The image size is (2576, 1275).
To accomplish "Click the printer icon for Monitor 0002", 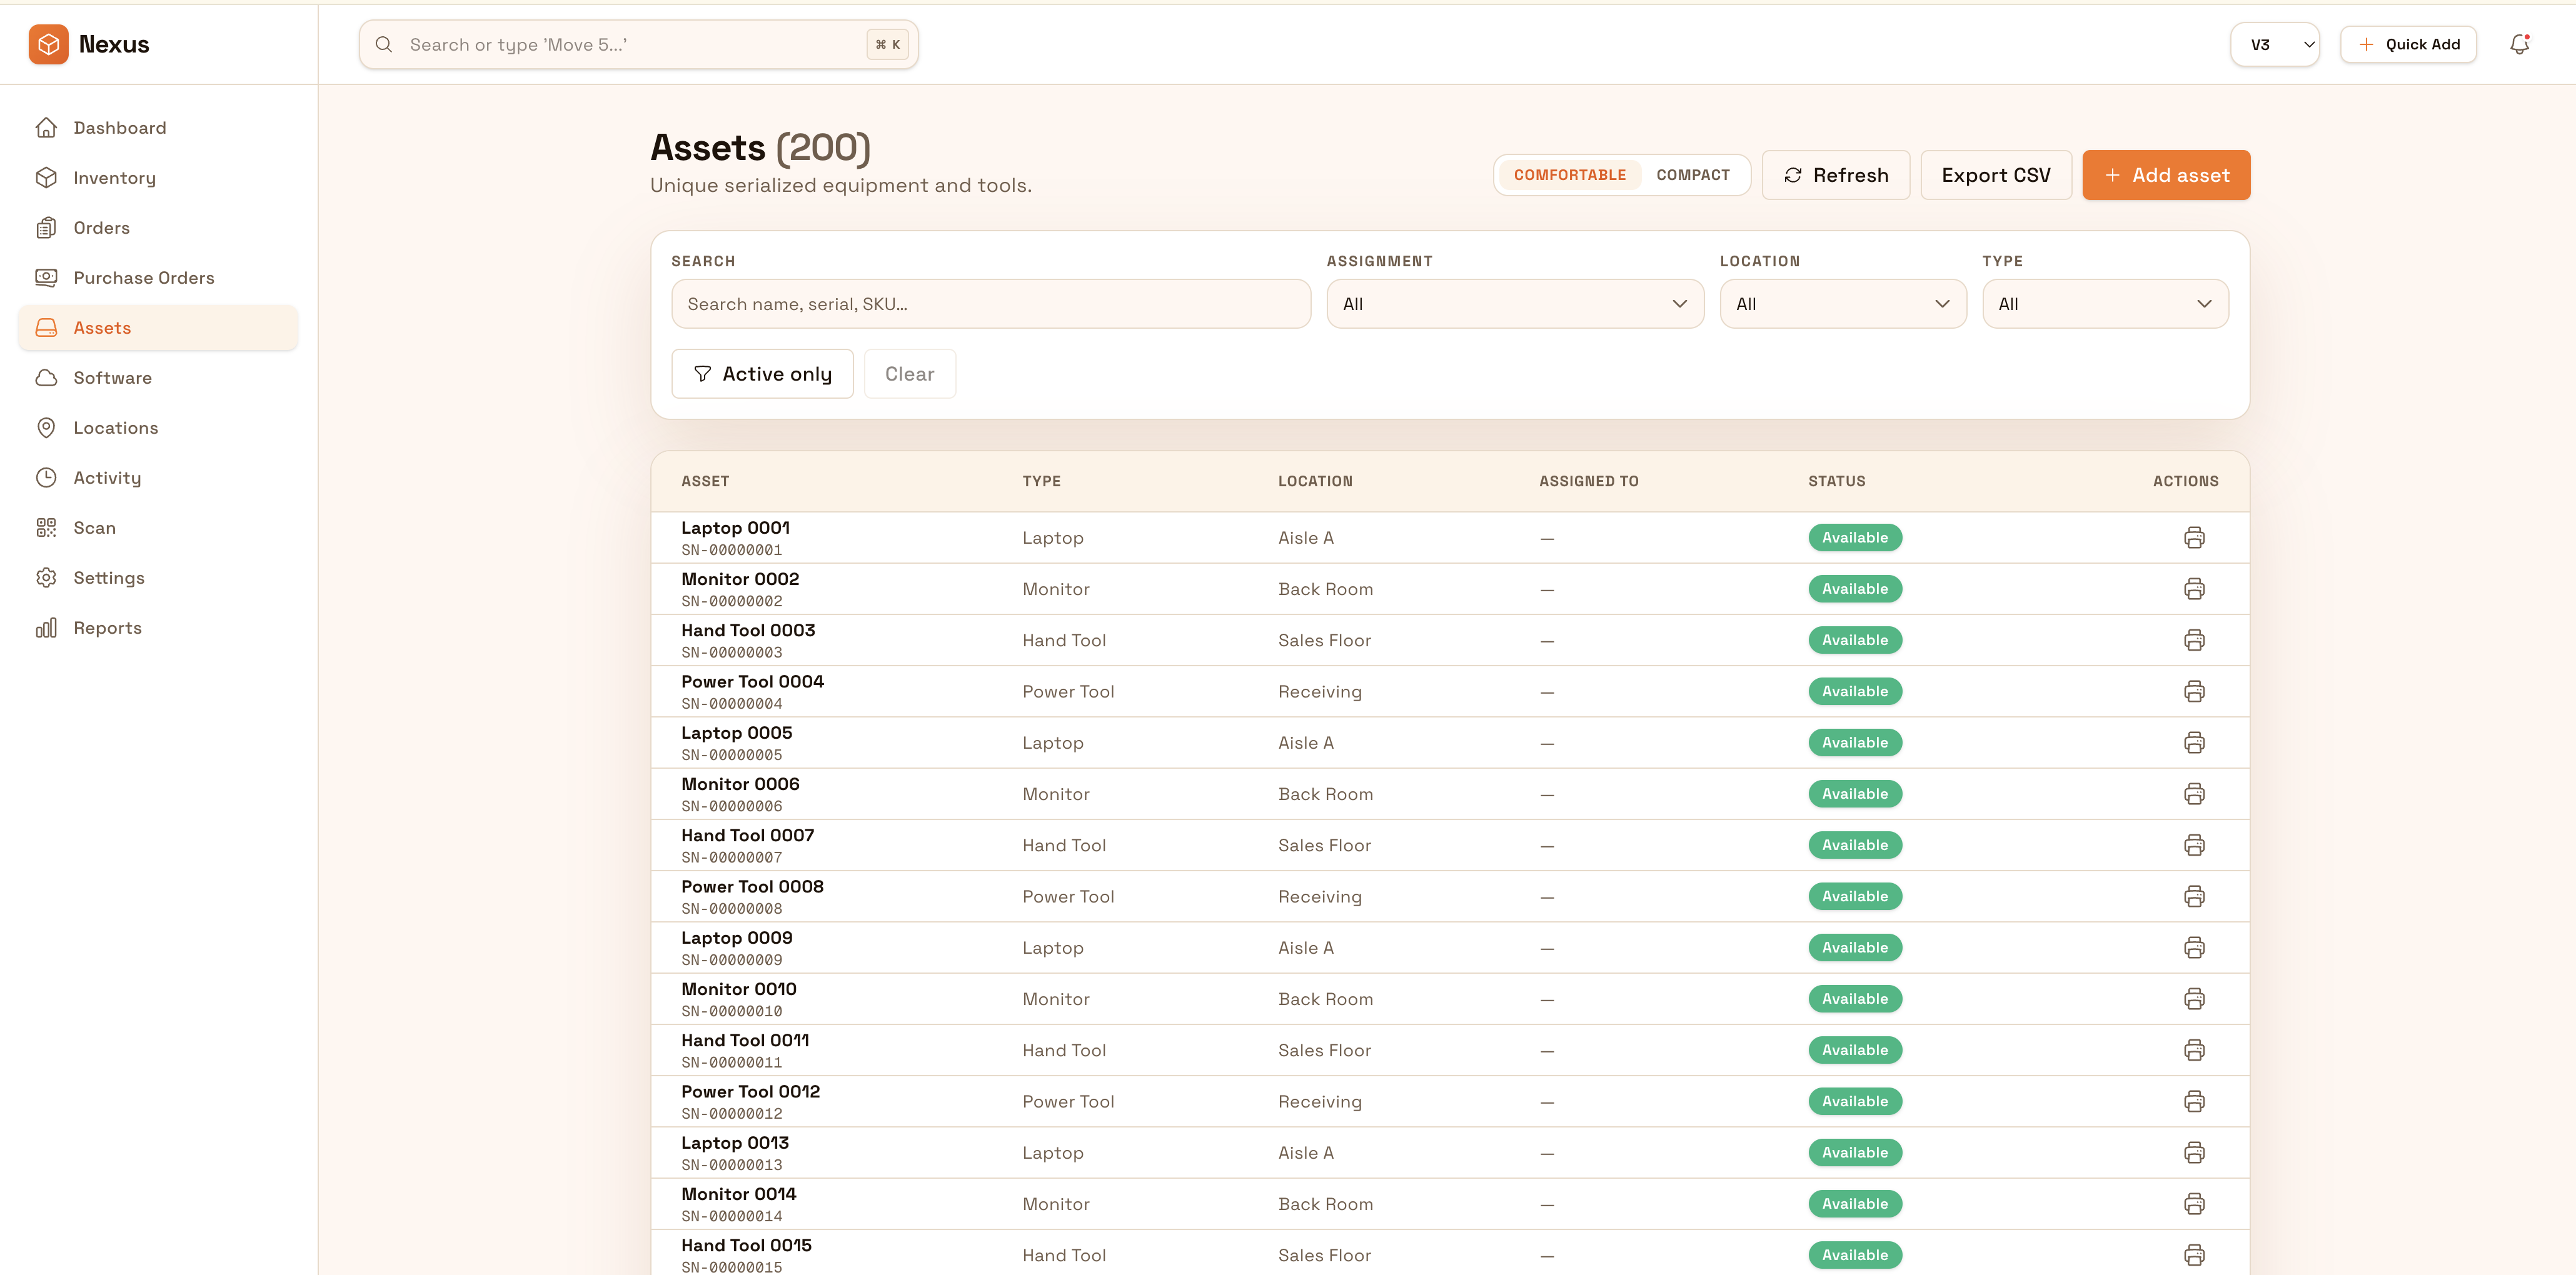I will tap(2194, 588).
